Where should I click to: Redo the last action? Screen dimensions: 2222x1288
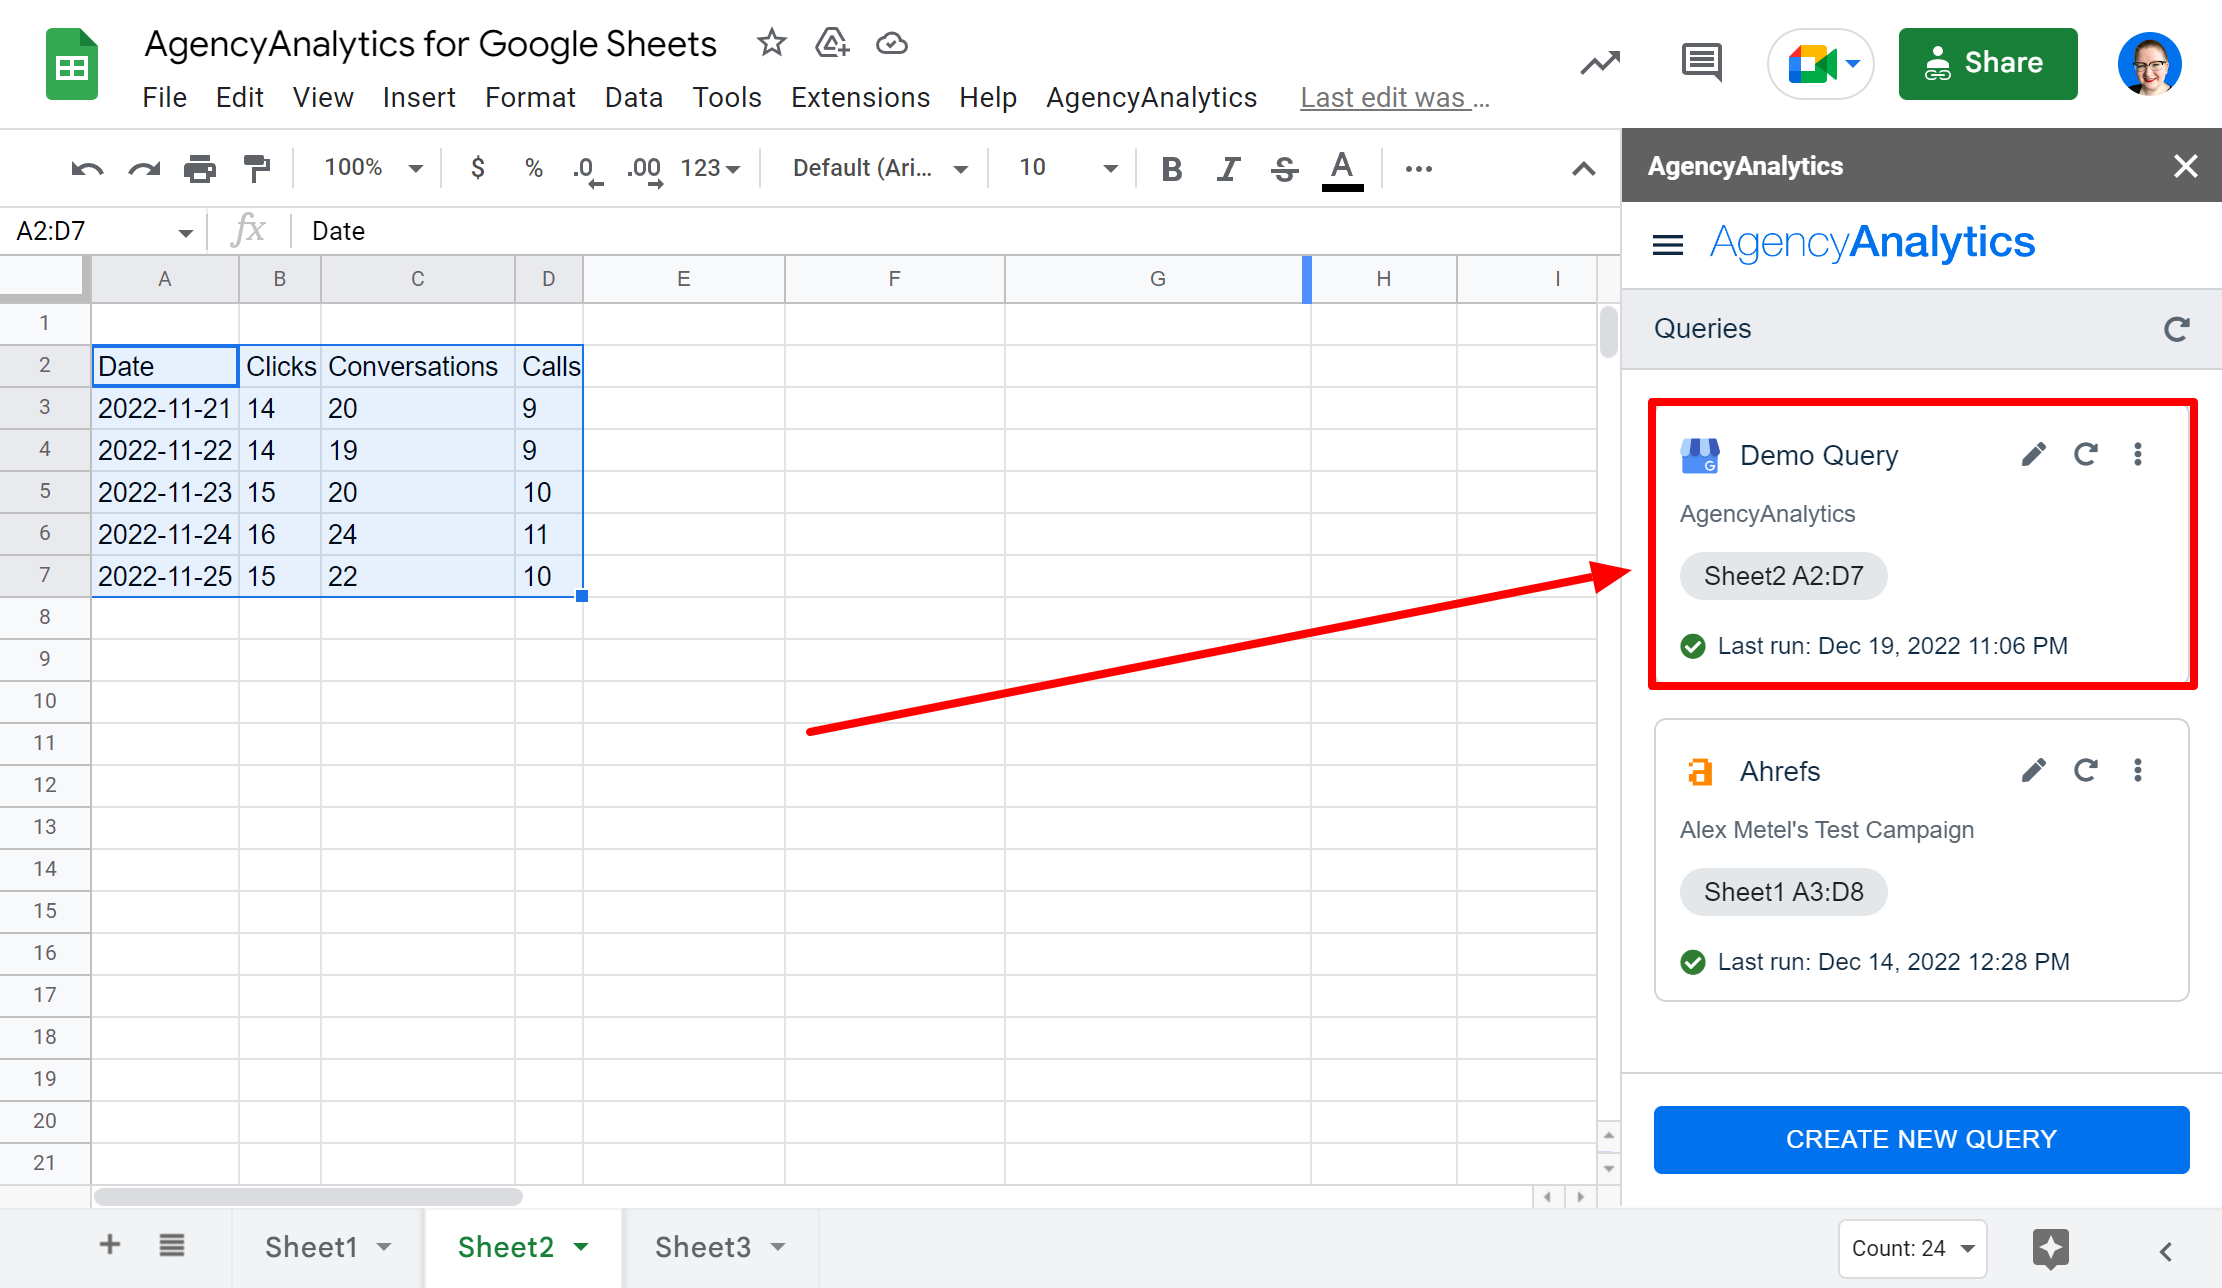pyautogui.click(x=144, y=168)
